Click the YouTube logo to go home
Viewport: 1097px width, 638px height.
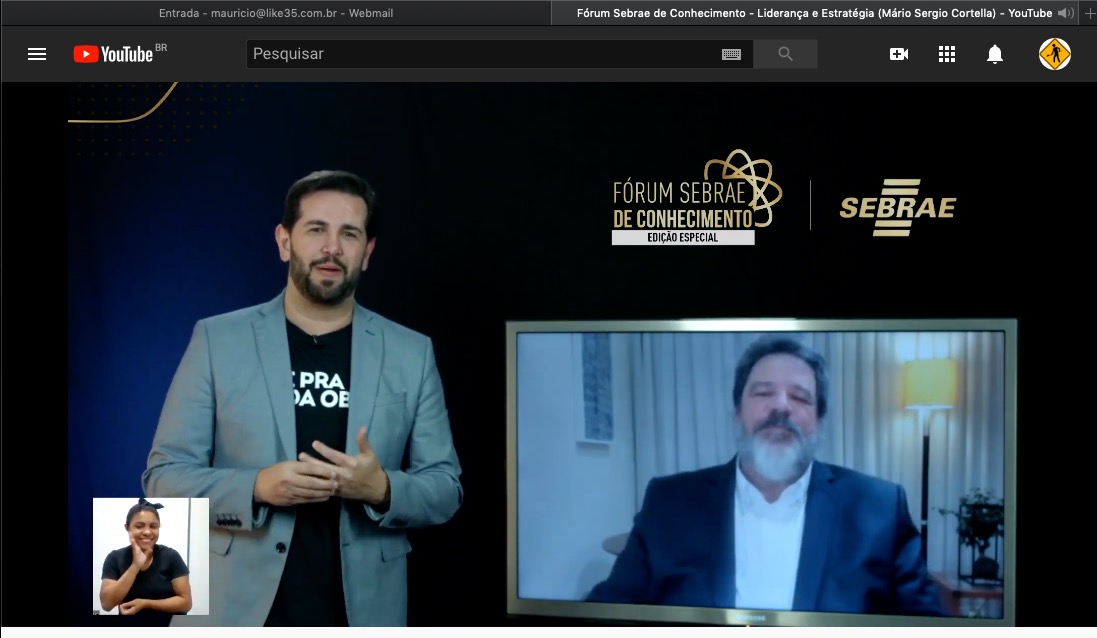coord(114,54)
